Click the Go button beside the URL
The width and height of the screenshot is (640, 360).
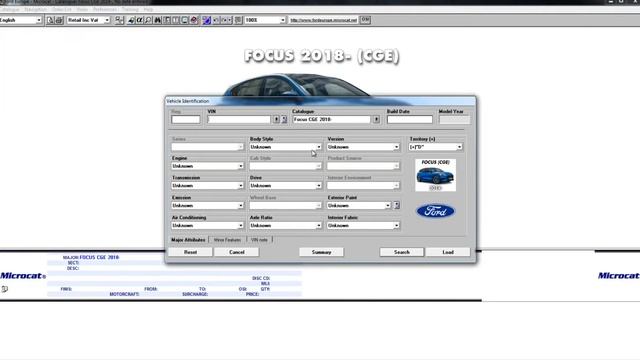(365, 20)
